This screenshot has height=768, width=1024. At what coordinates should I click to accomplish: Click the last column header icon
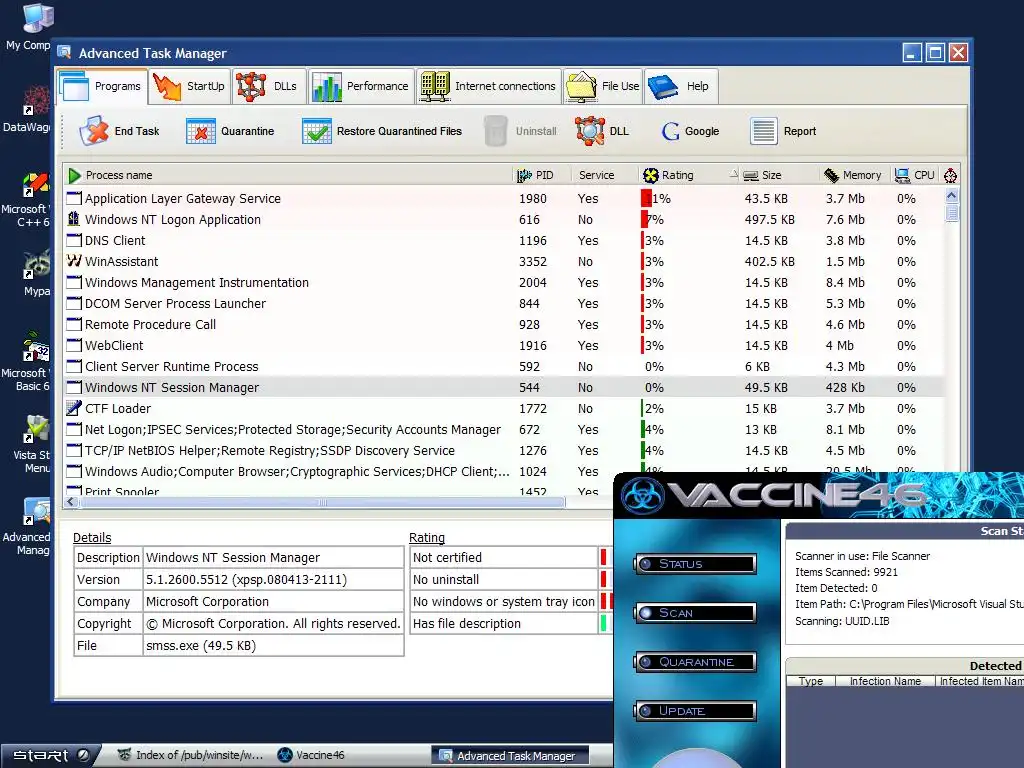[950, 175]
